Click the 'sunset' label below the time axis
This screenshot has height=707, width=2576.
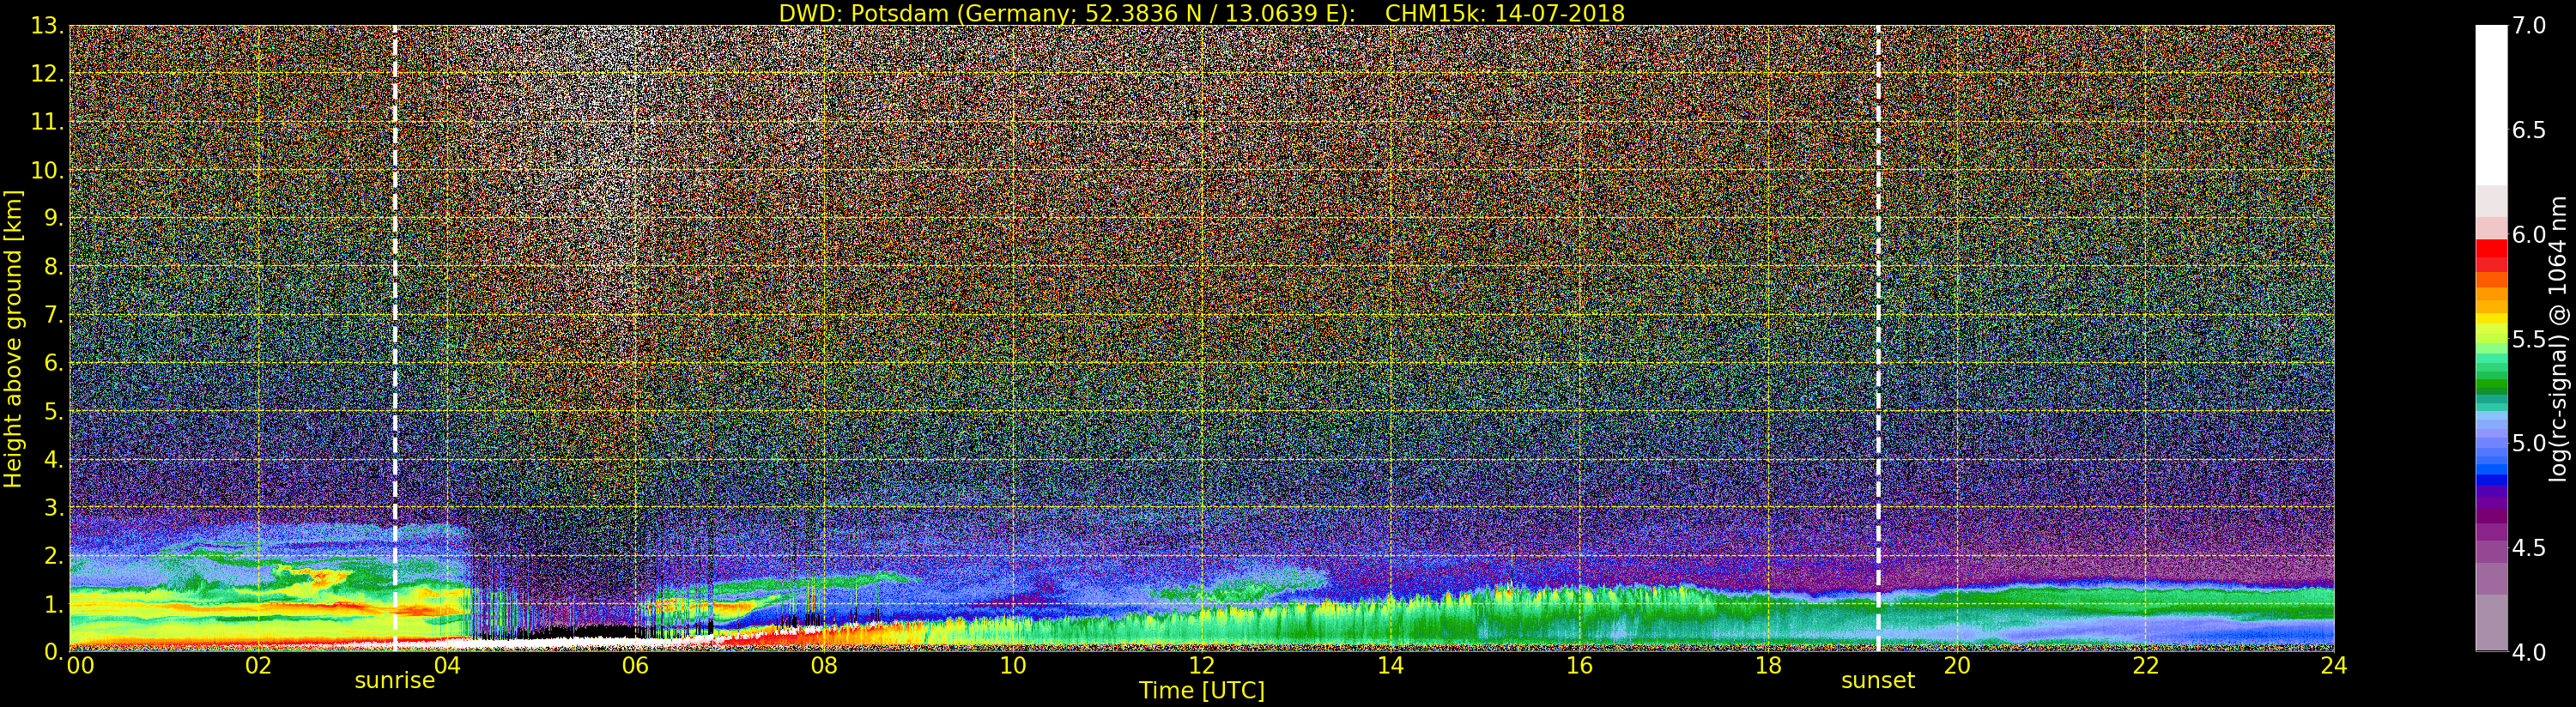pyautogui.click(x=1878, y=681)
